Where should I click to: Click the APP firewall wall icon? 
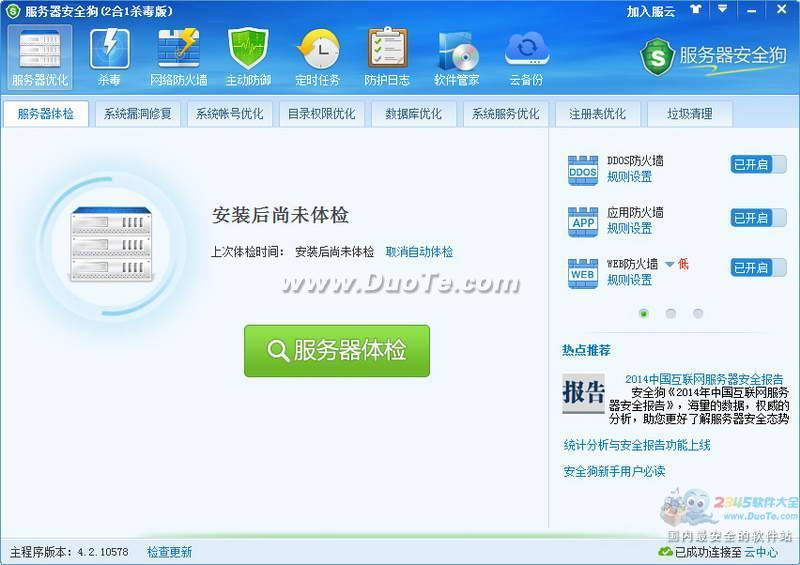tap(583, 222)
